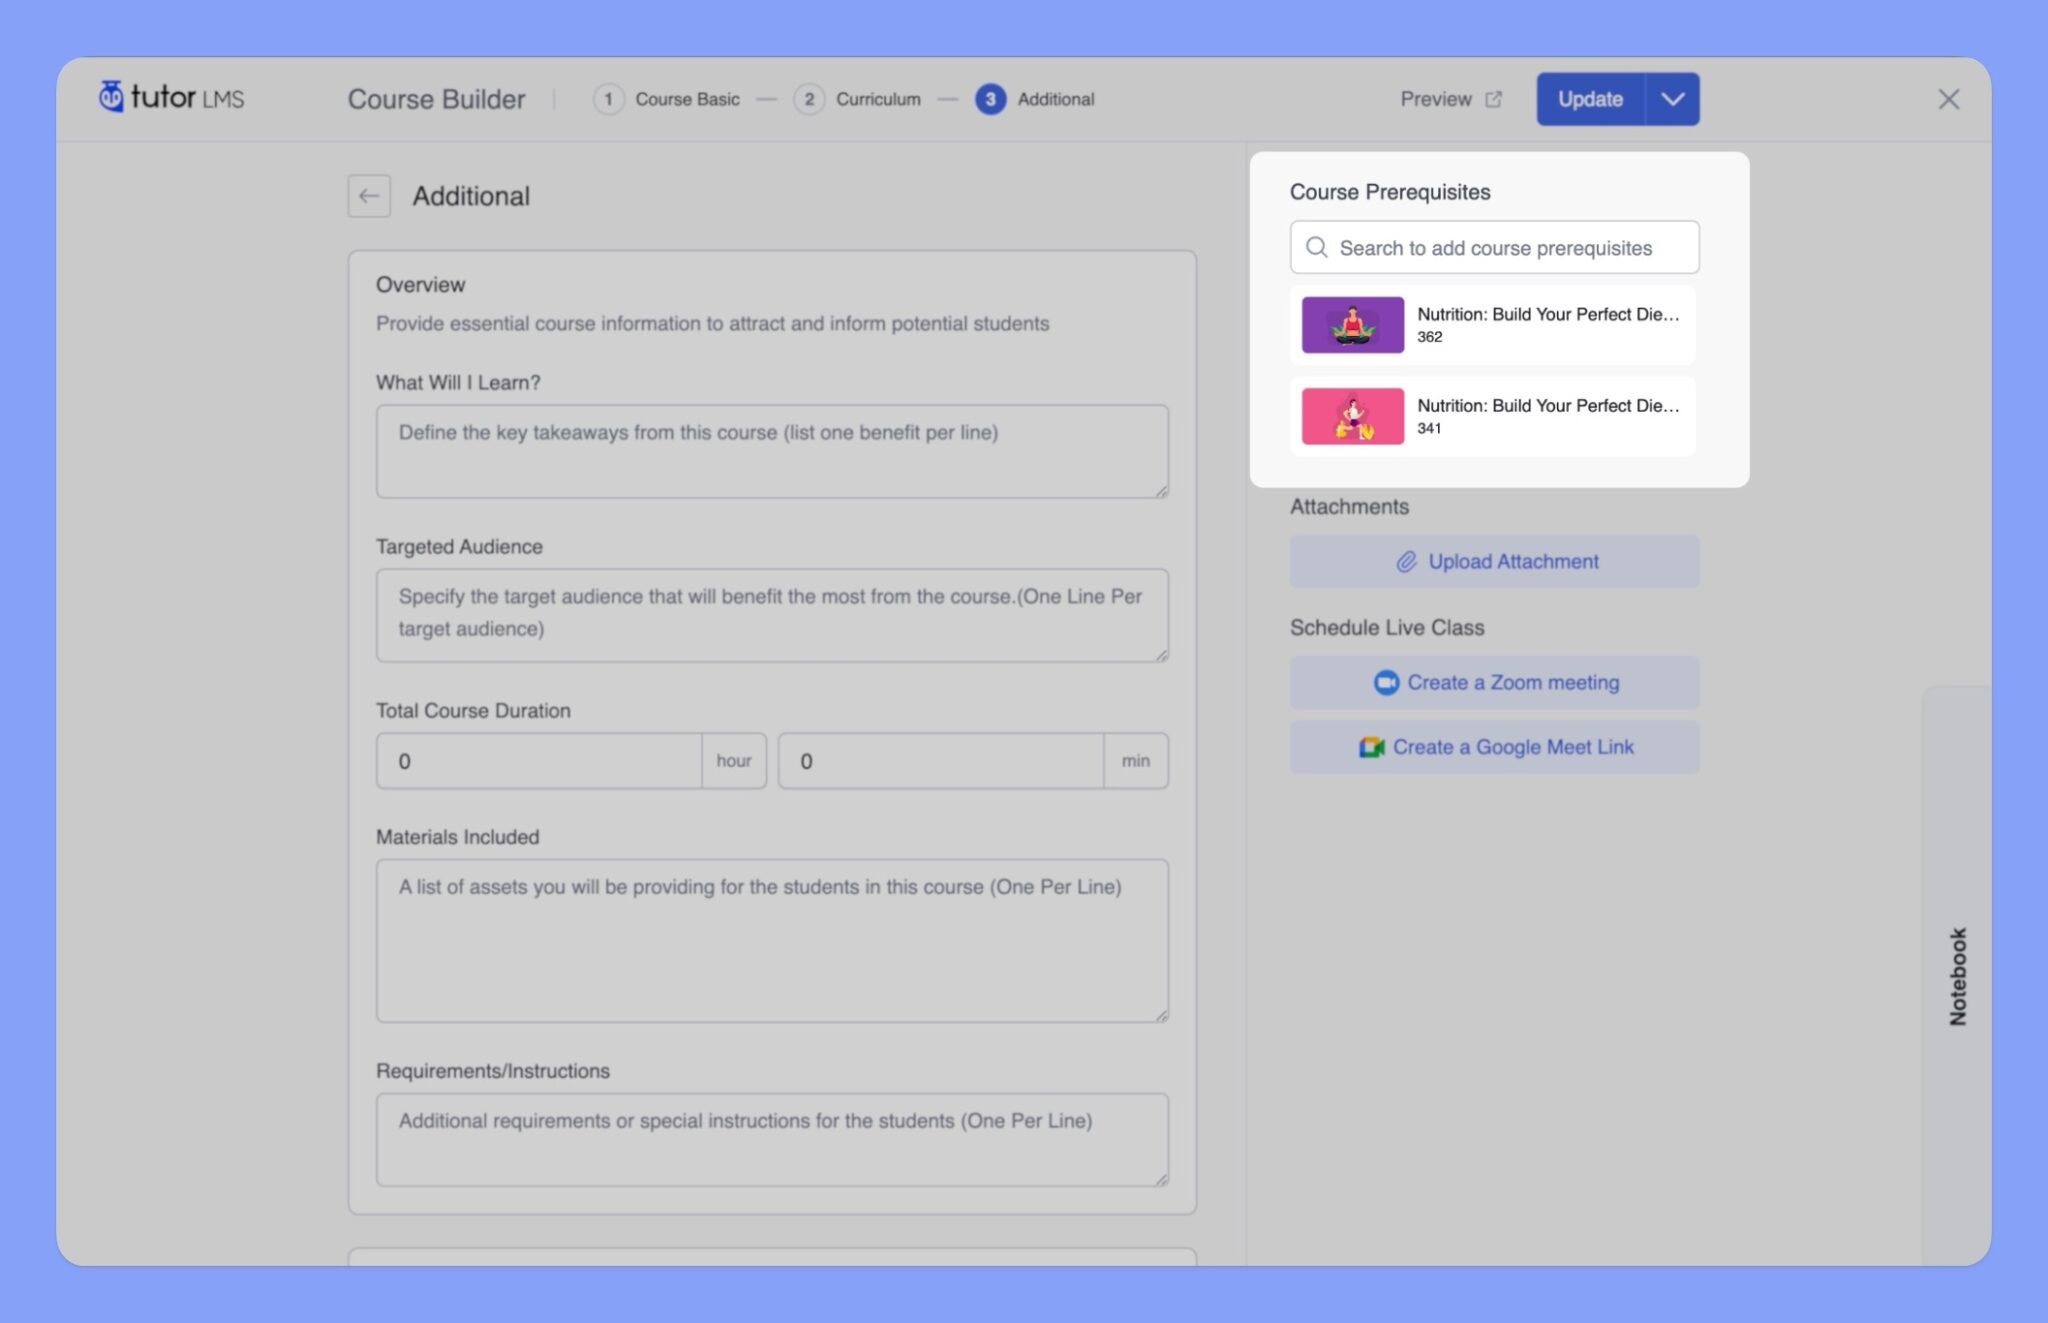Click the Search to add course prerequisites field

[1494, 247]
